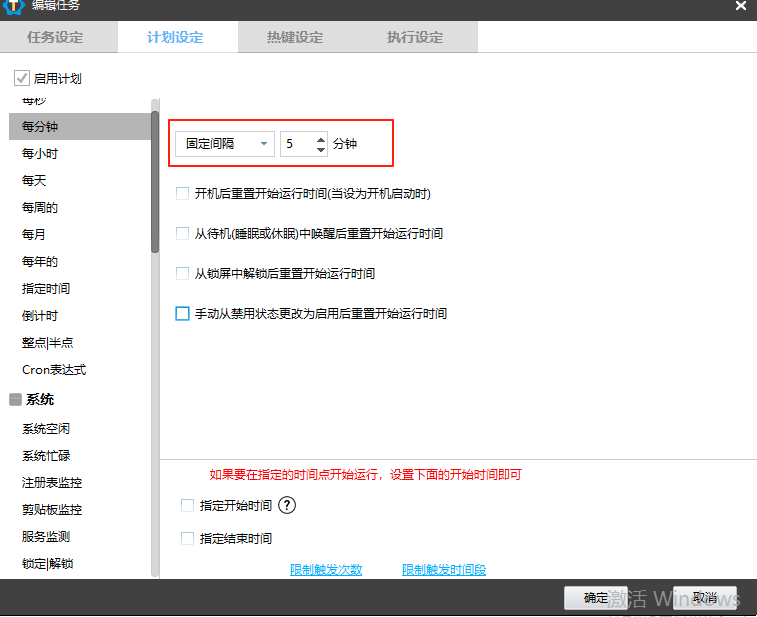
Task: Select Cron表达式 in the schedule list
Action: (54, 370)
